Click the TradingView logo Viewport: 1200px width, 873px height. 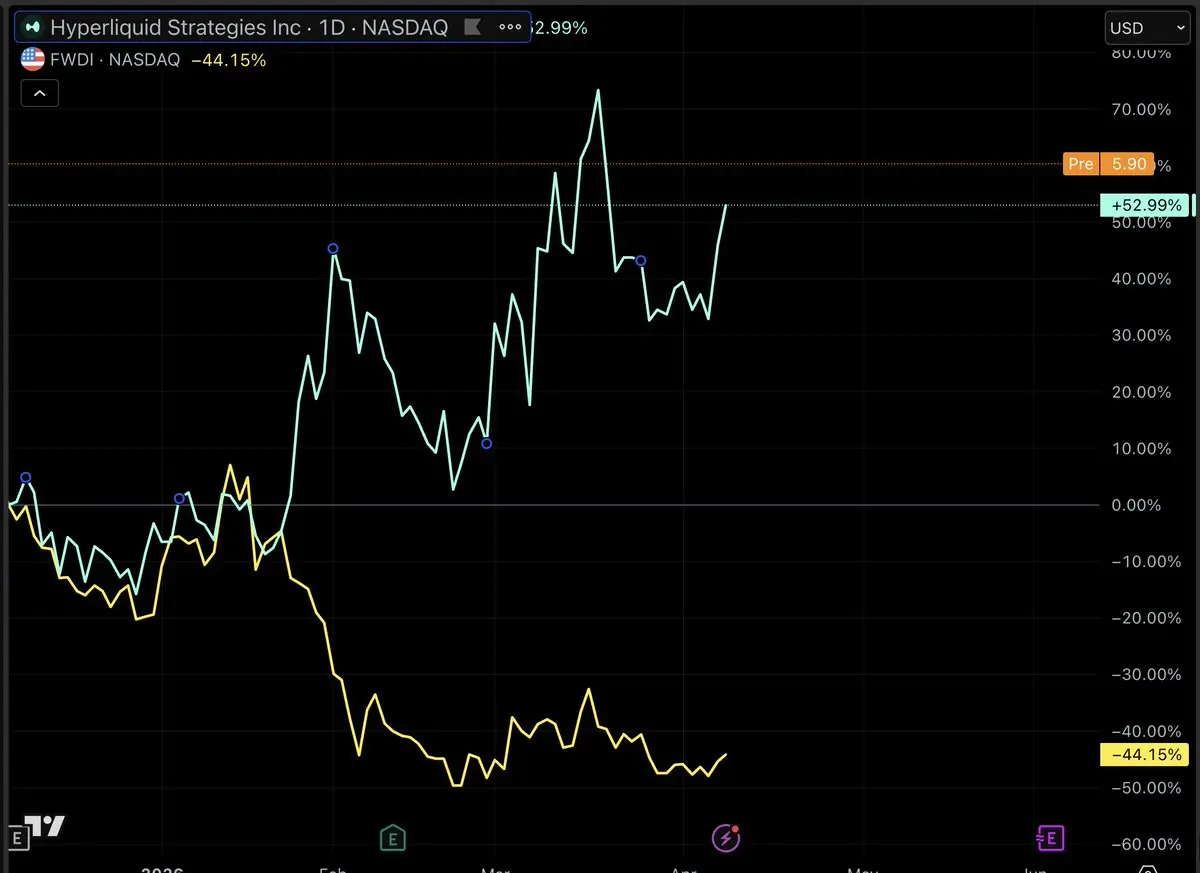(x=47, y=826)
